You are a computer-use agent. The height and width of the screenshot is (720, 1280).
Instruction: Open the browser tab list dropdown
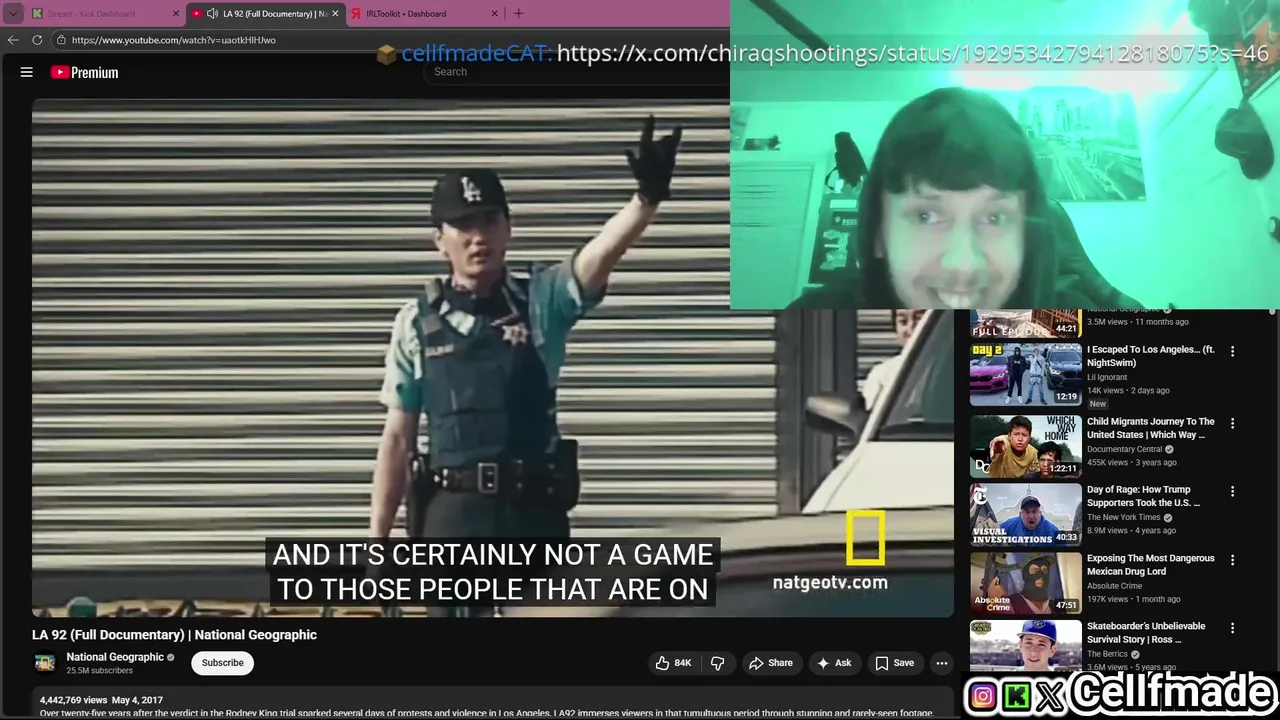coord(13,14)
